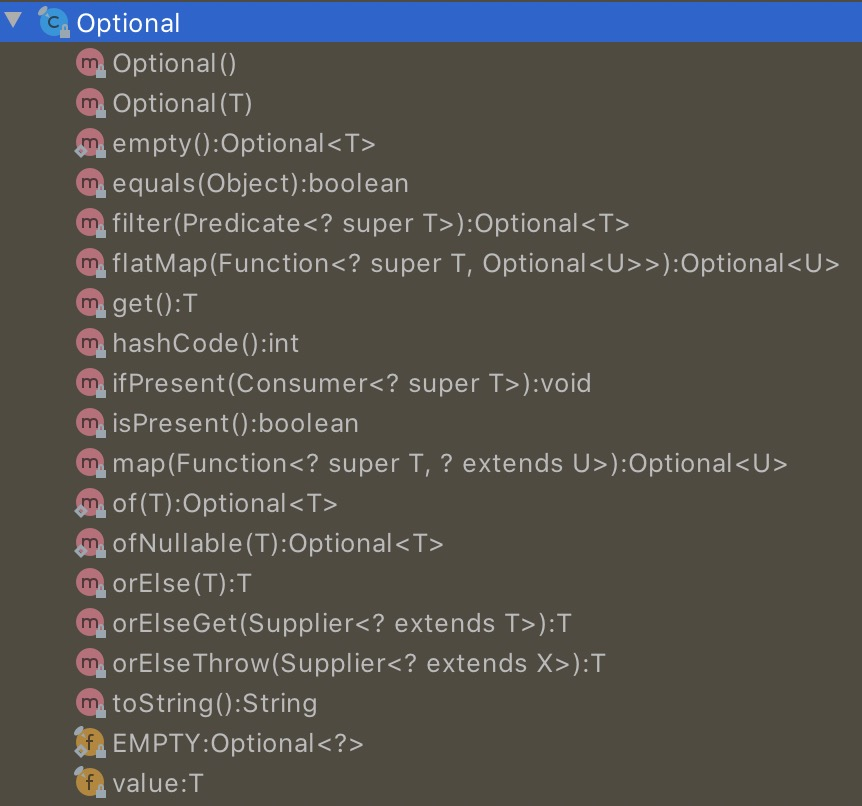The image size is (862, 806).
Task: Click the static method icon beside empty()
Action: tap(91, 142)
